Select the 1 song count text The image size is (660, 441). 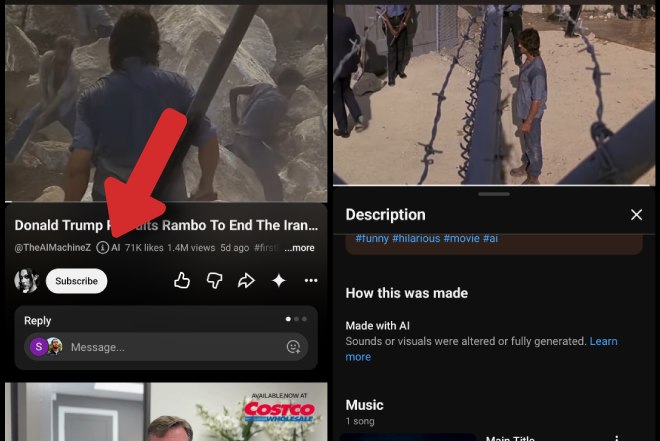coord(360,421)
